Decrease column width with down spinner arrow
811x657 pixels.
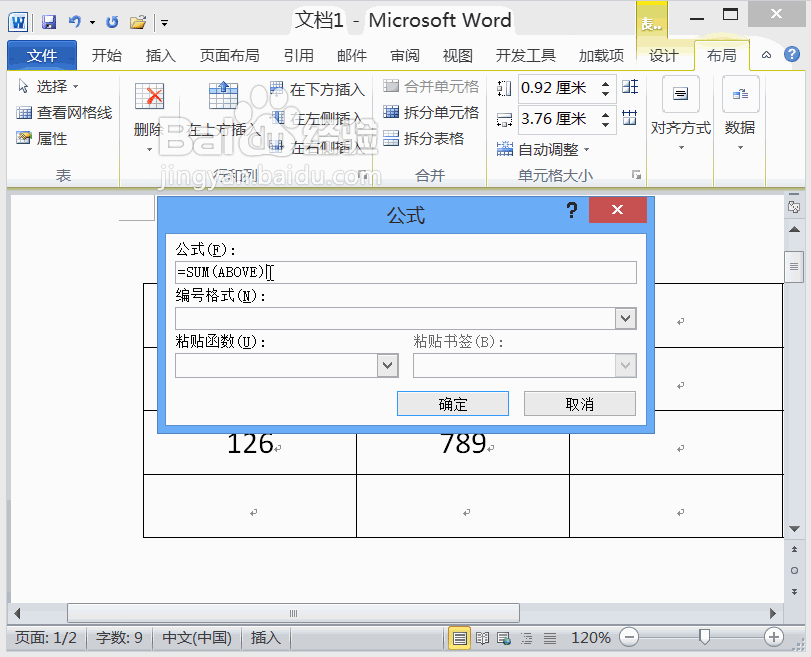coord(606,125)
